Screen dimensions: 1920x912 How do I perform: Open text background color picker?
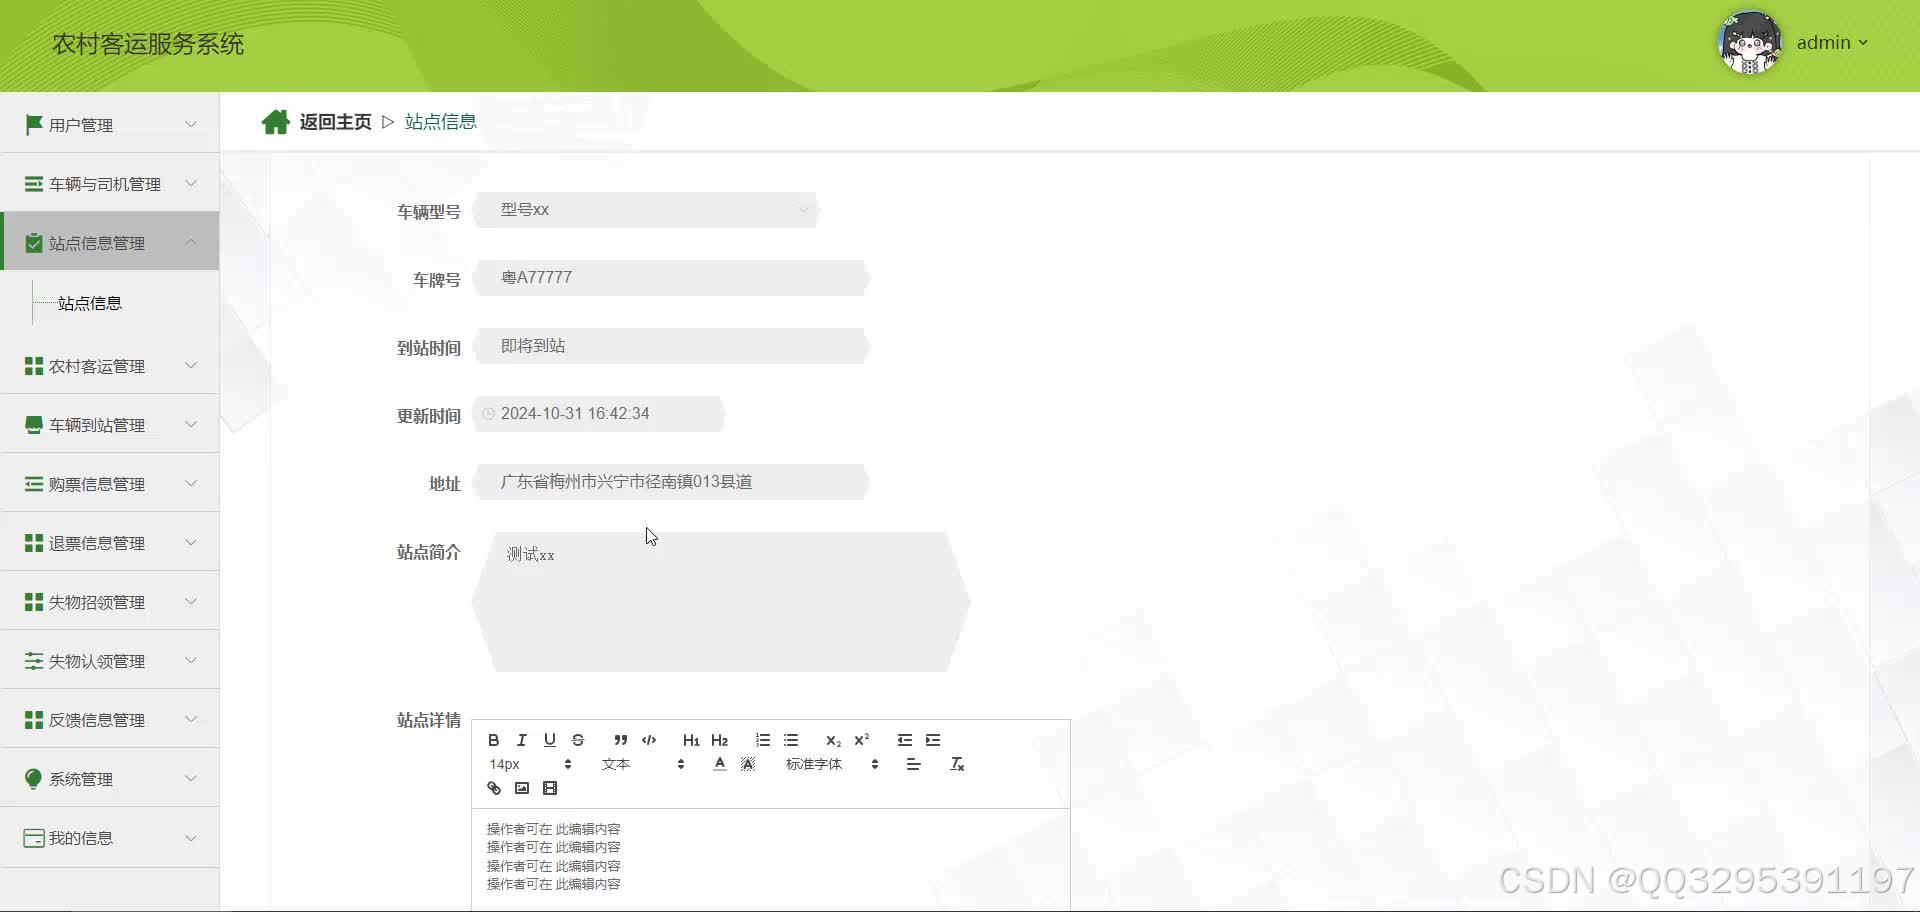(747, 764)
